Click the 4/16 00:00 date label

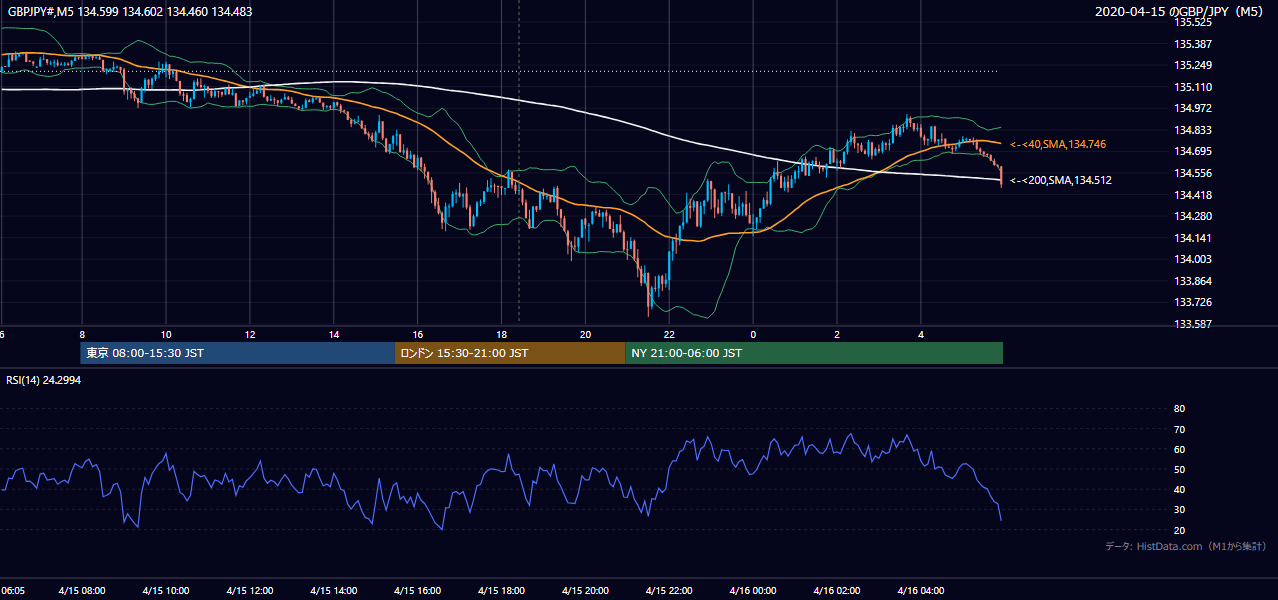point(753,590)
